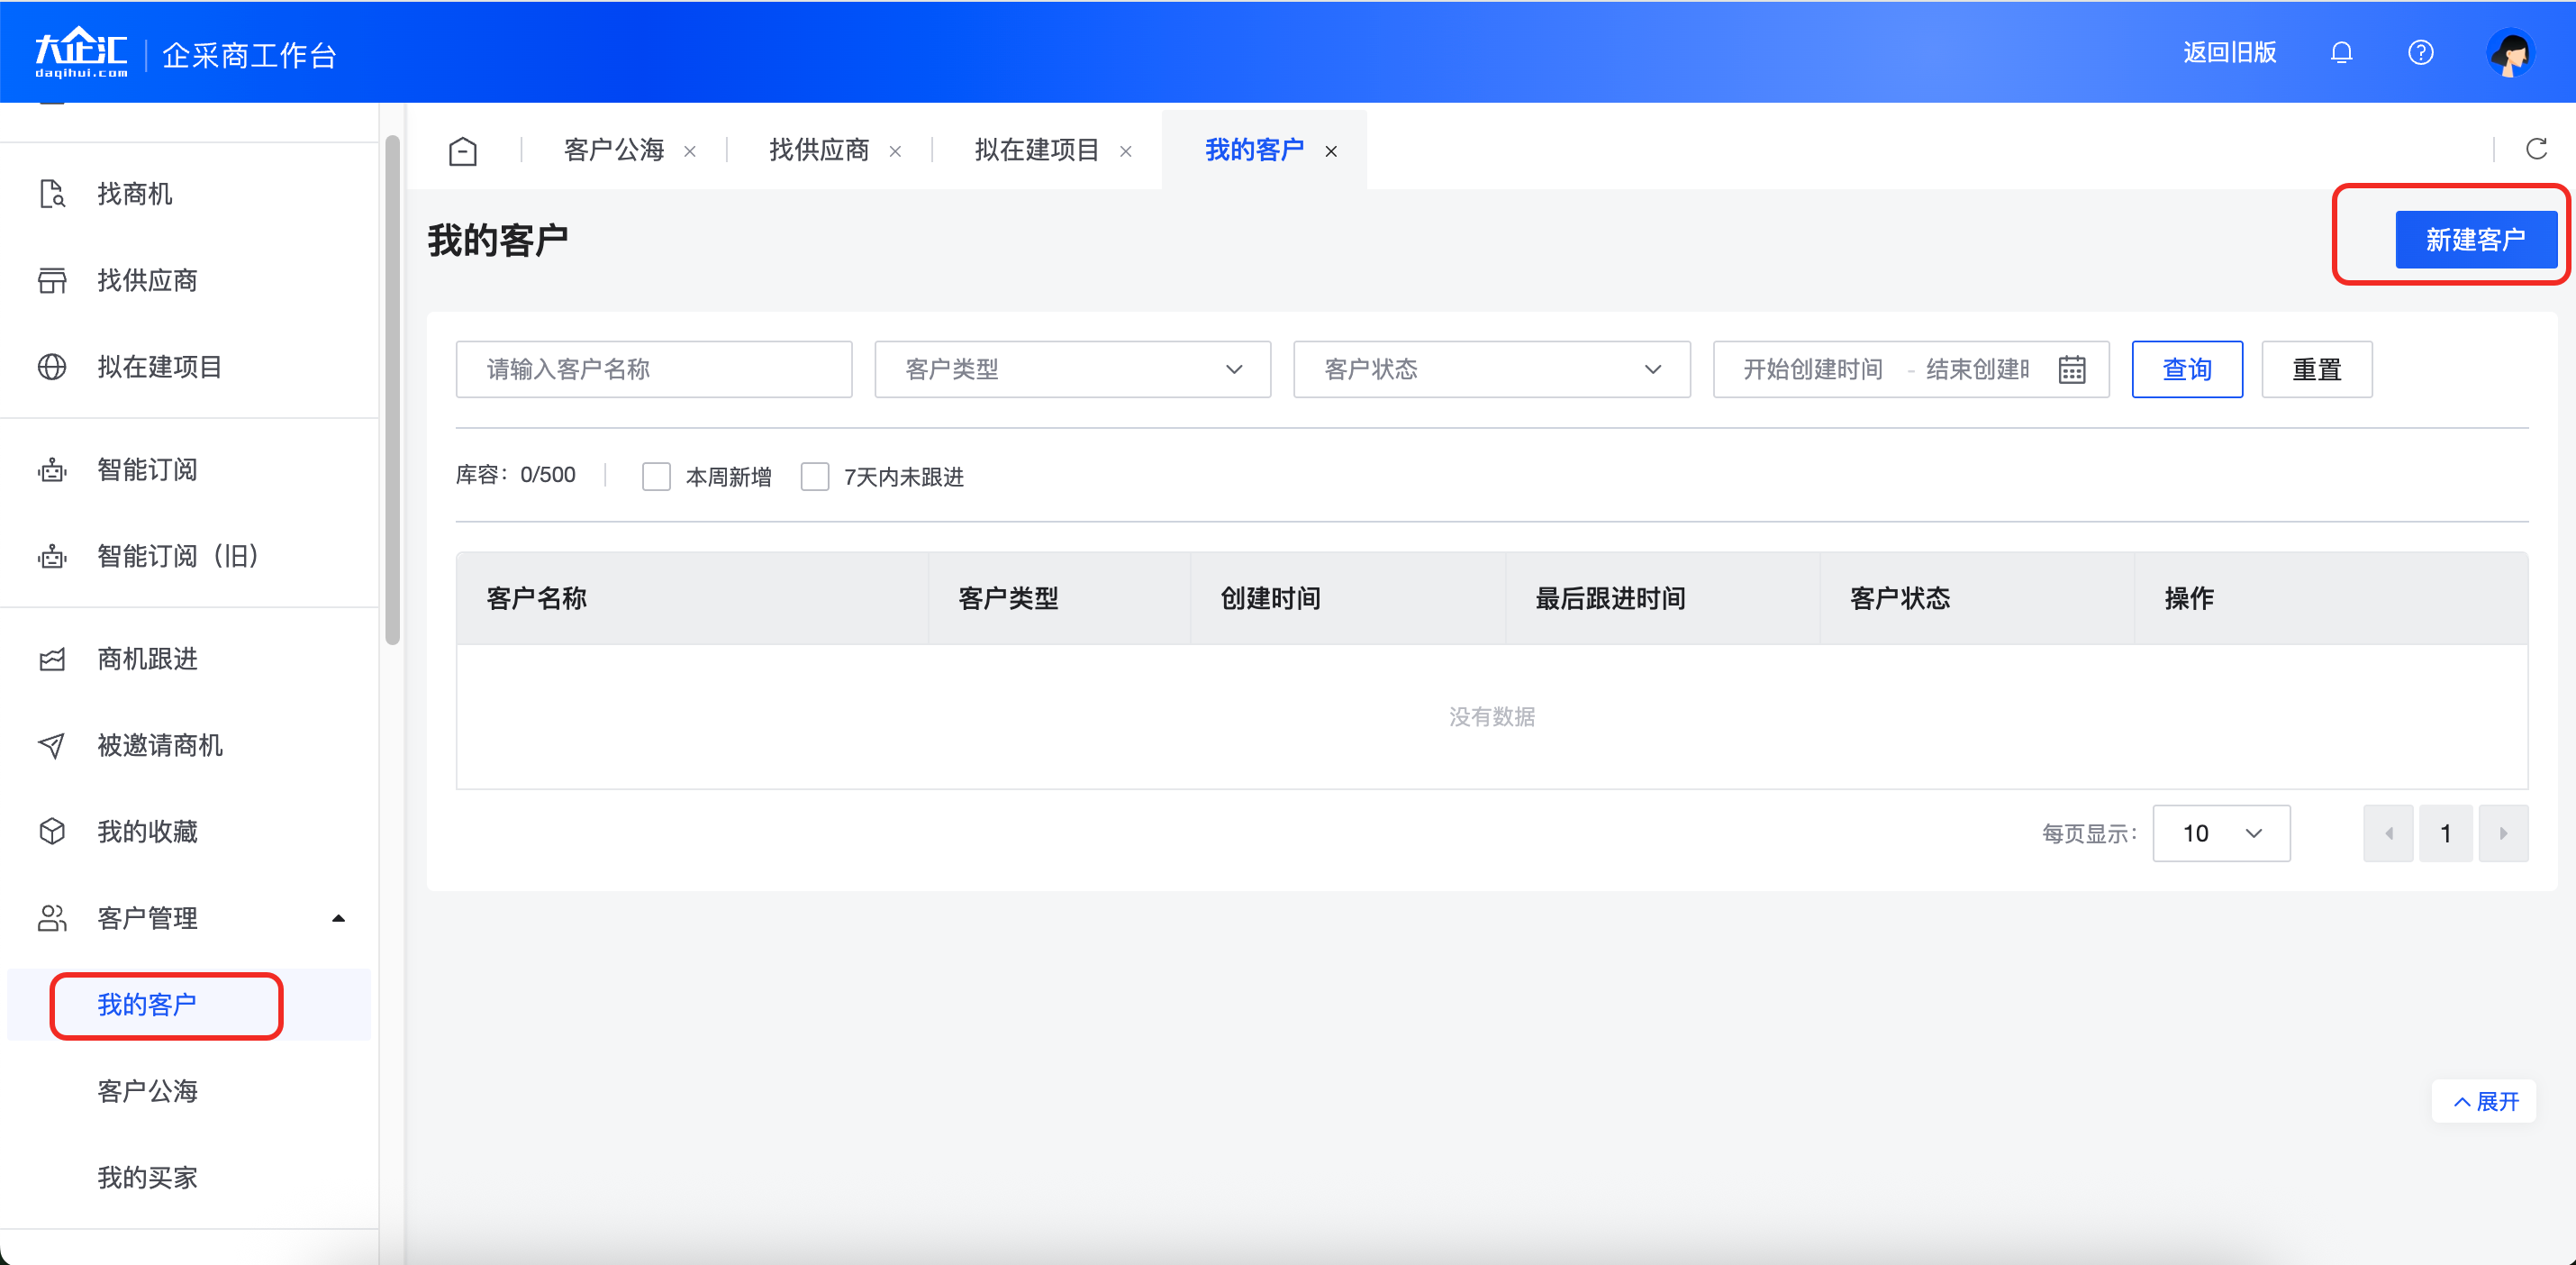
Task: Switch to the 找供应商 tab
Action: (819, 150)
